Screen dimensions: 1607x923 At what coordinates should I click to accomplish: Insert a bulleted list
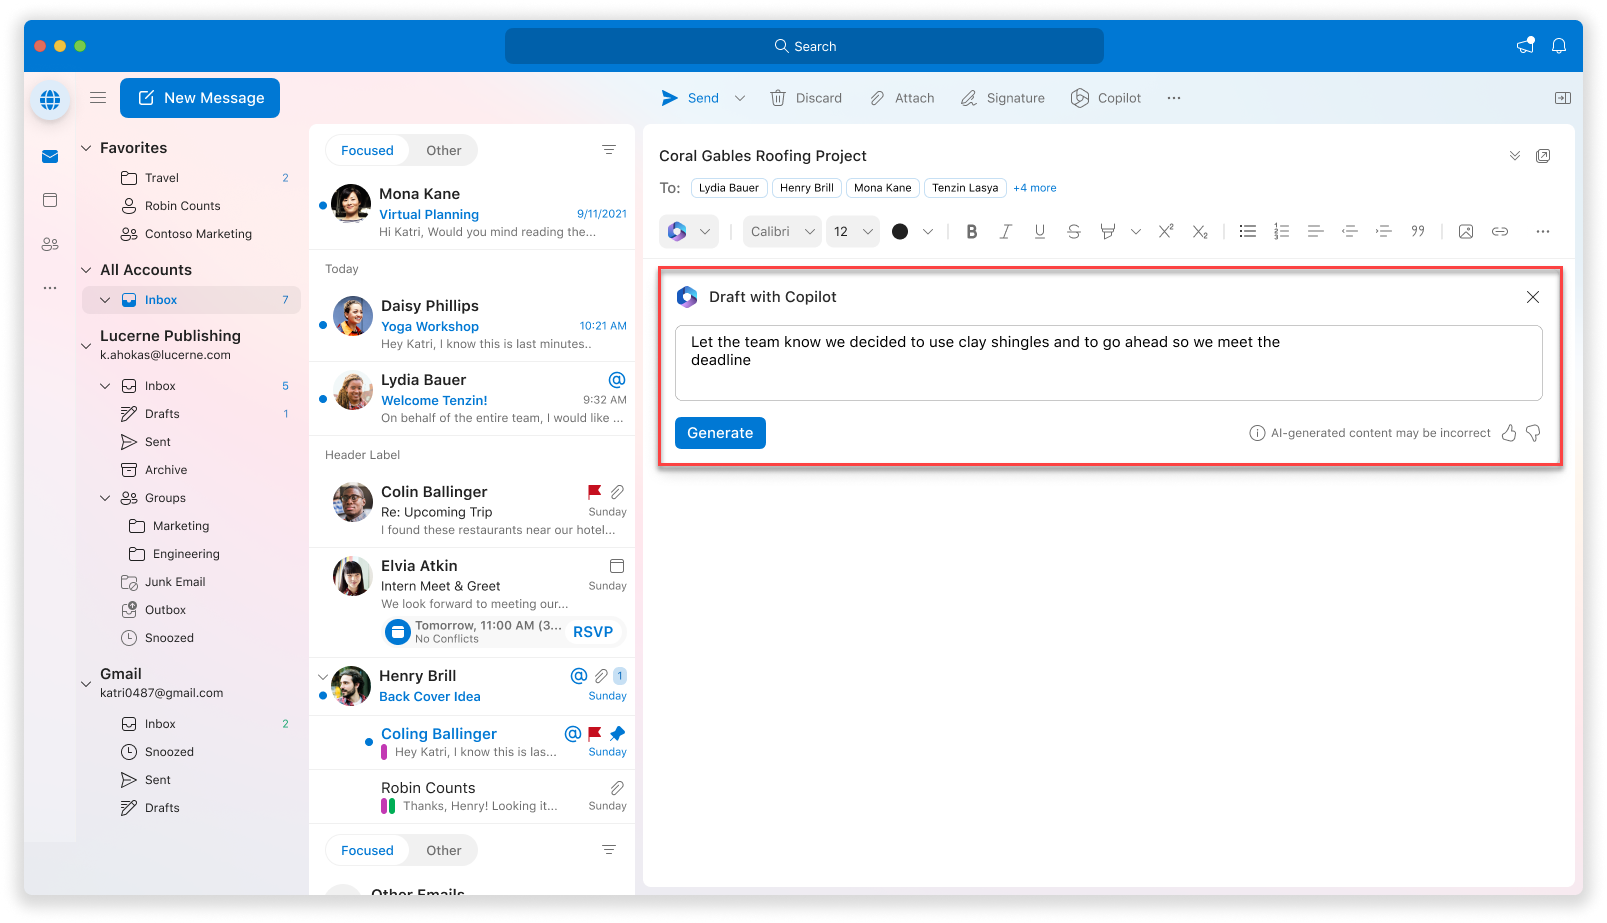click(x=1247, y=231)
